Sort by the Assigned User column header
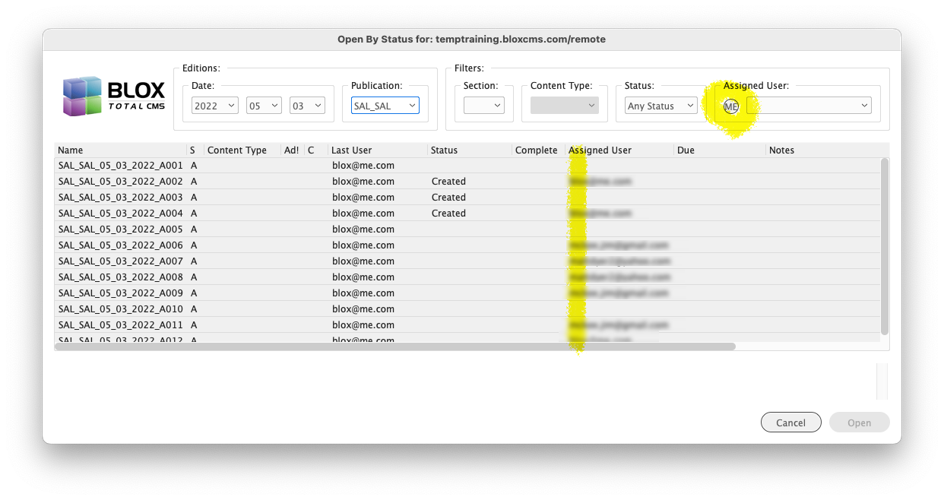 pyautogui.click(x=600, y=150)
